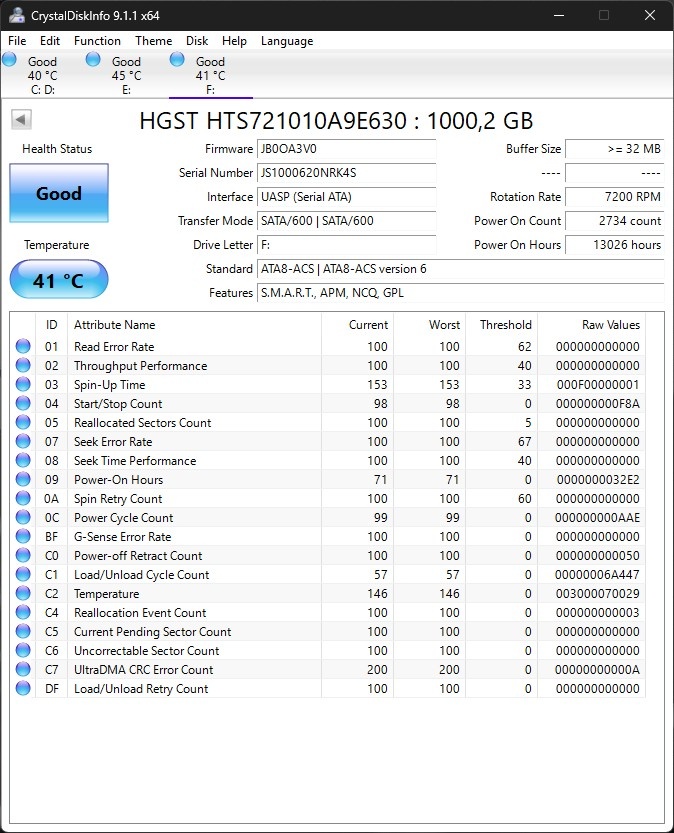
Task: Click the indicator beside UltraDMA CRC Error Count
Action: point(22,669)
